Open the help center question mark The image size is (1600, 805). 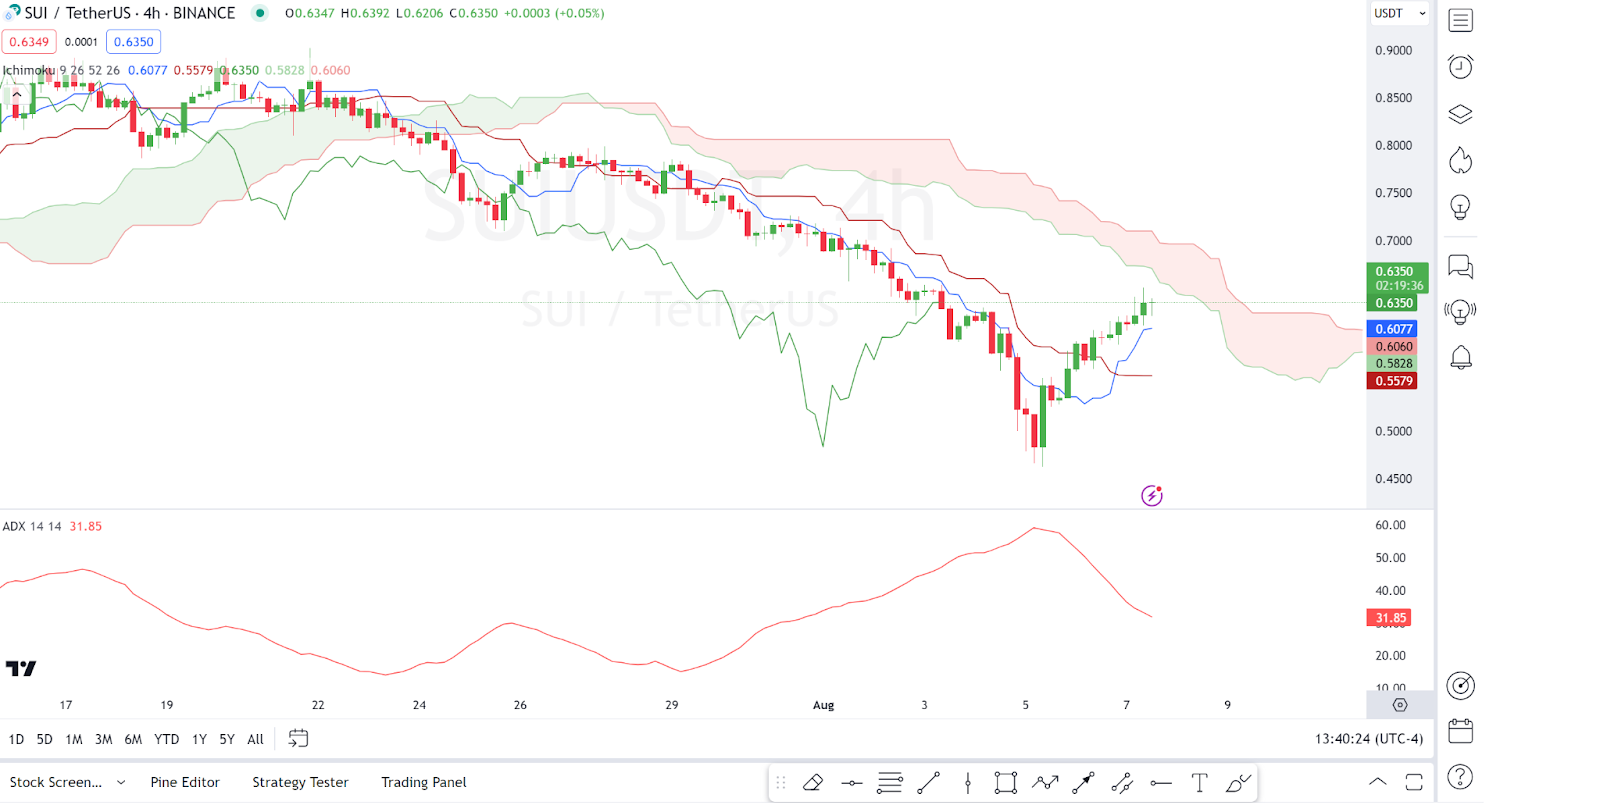1460,777
